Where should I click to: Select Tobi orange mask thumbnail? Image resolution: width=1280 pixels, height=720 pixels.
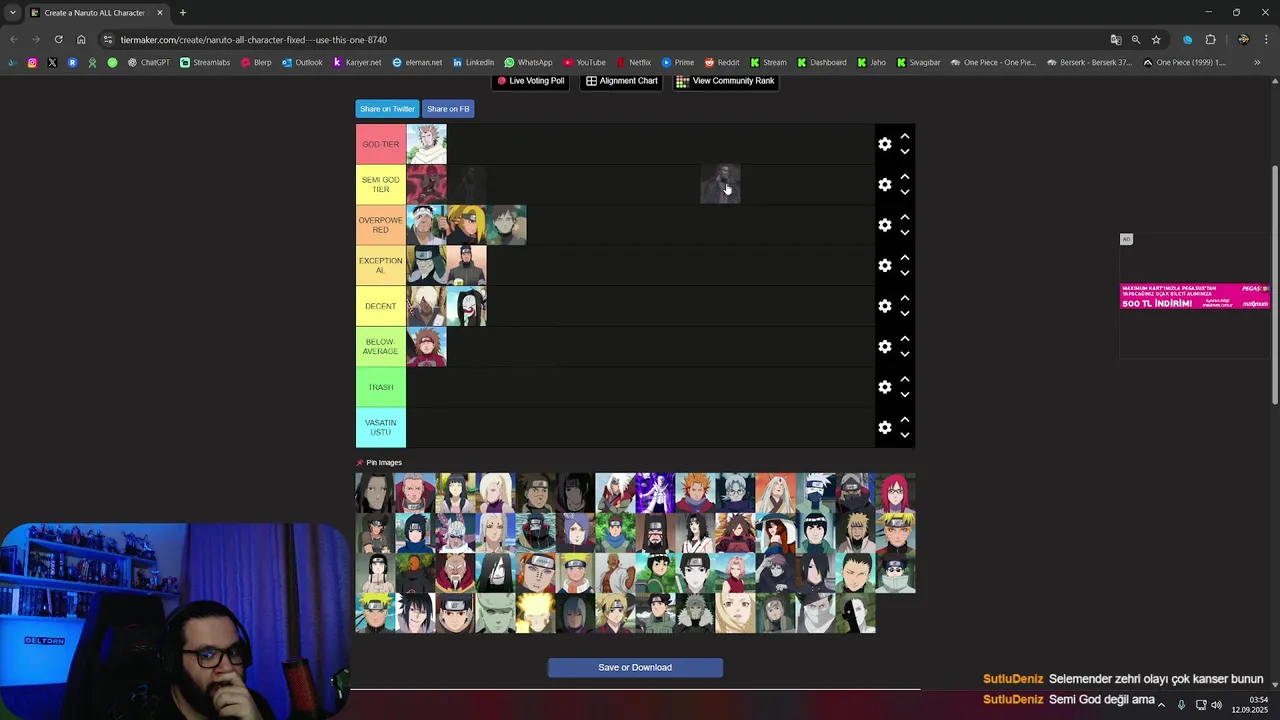[416, 573]
